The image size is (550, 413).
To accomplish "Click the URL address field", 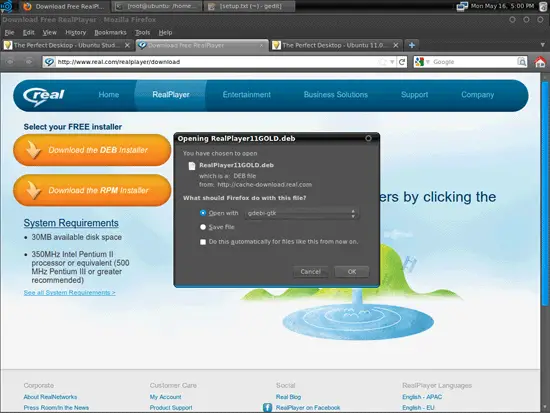I will pos(216,62).
